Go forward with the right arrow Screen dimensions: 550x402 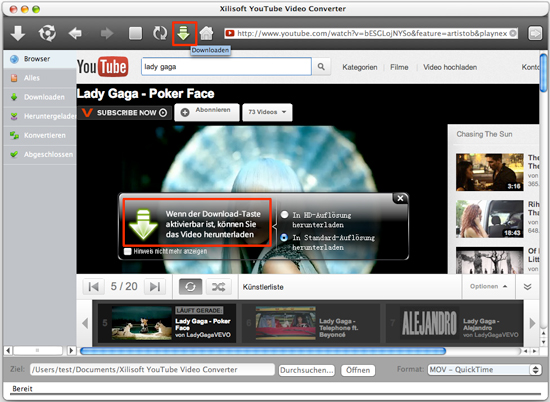(107, 34)
